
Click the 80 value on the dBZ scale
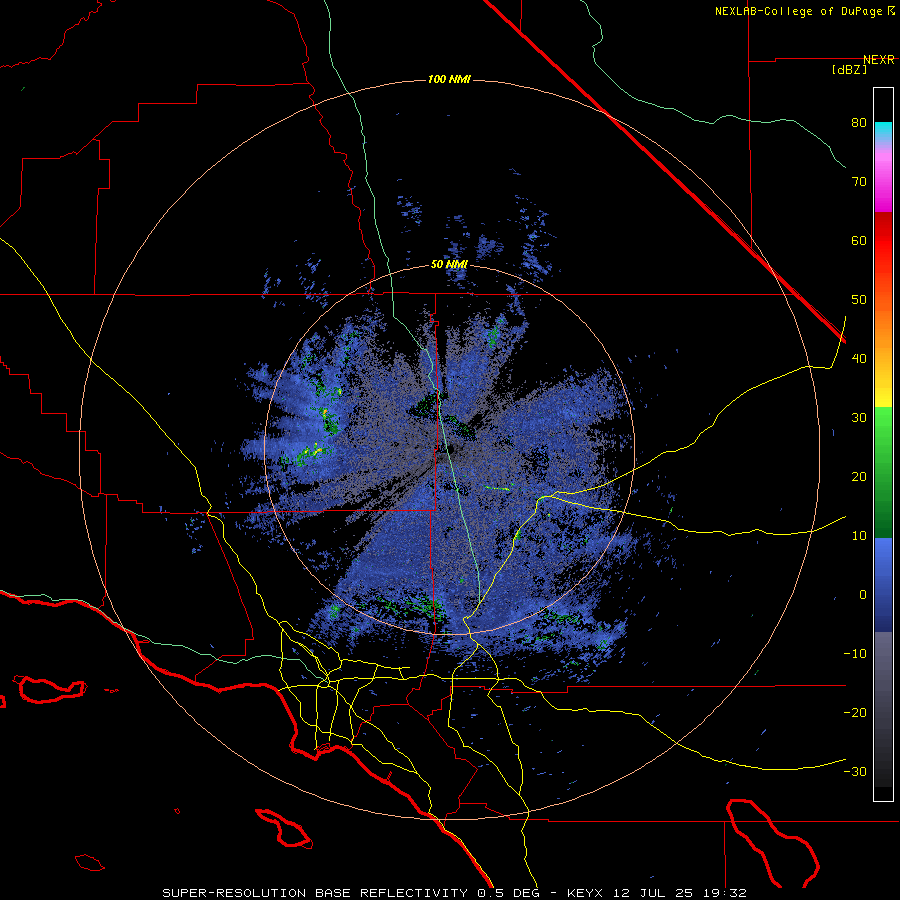[x=859, y=123]
